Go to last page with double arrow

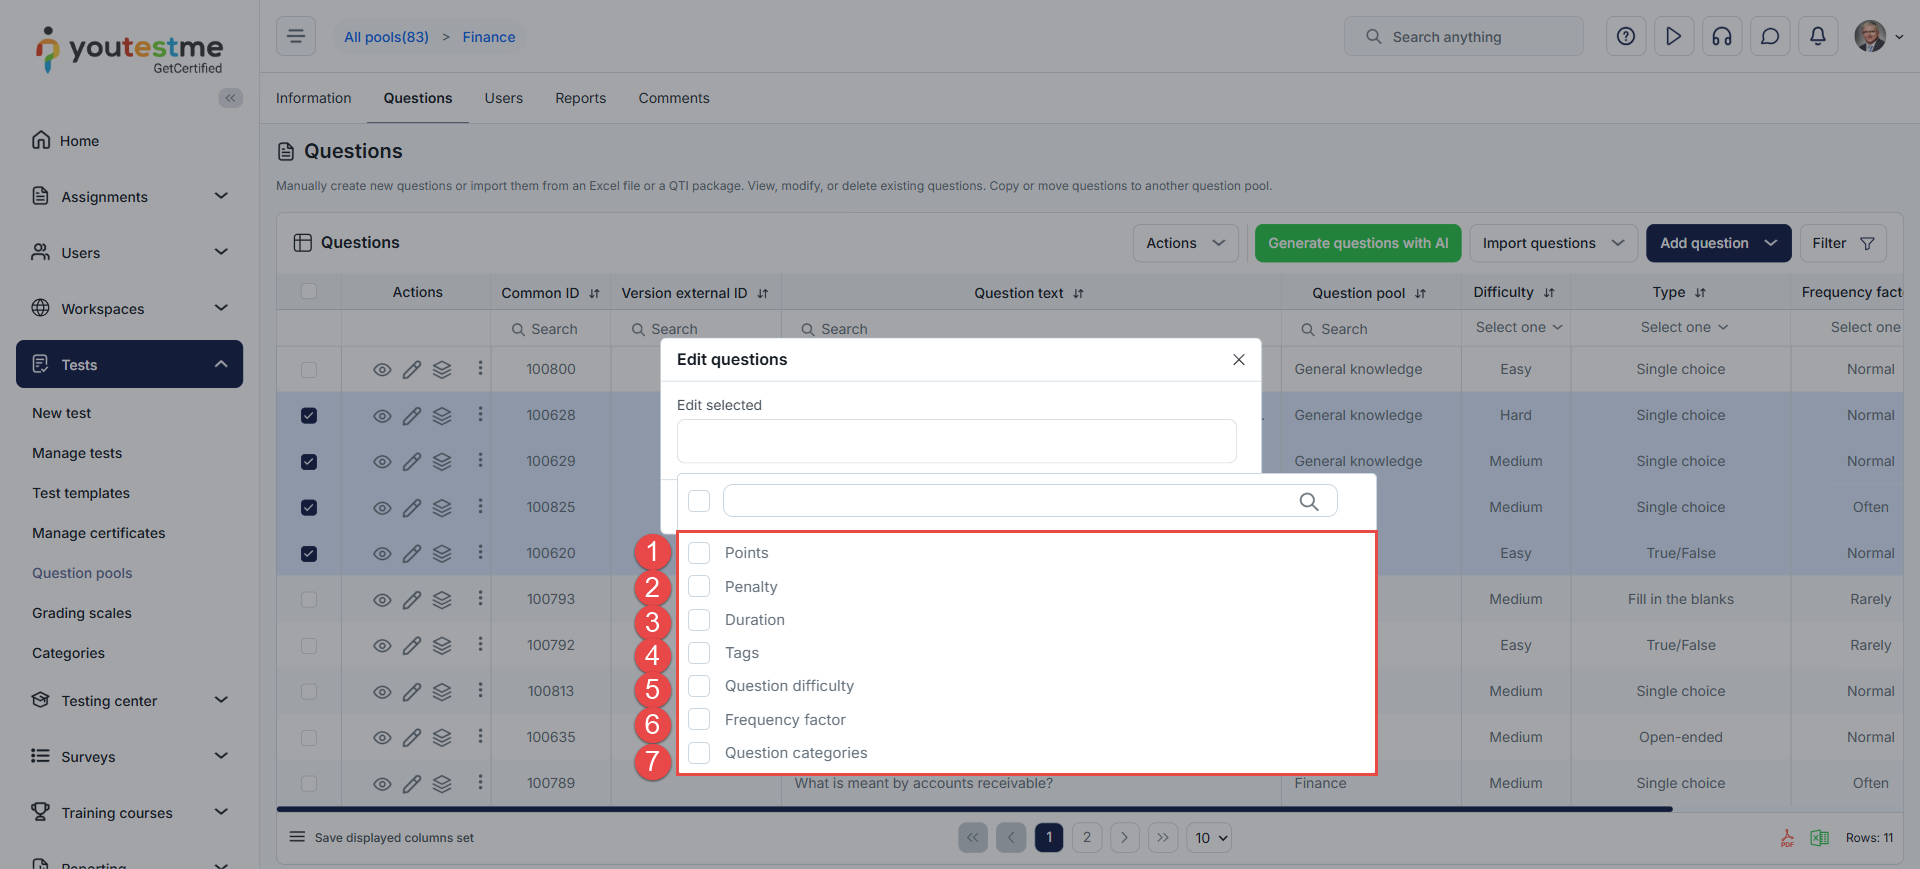click(x=1163, y=838)
